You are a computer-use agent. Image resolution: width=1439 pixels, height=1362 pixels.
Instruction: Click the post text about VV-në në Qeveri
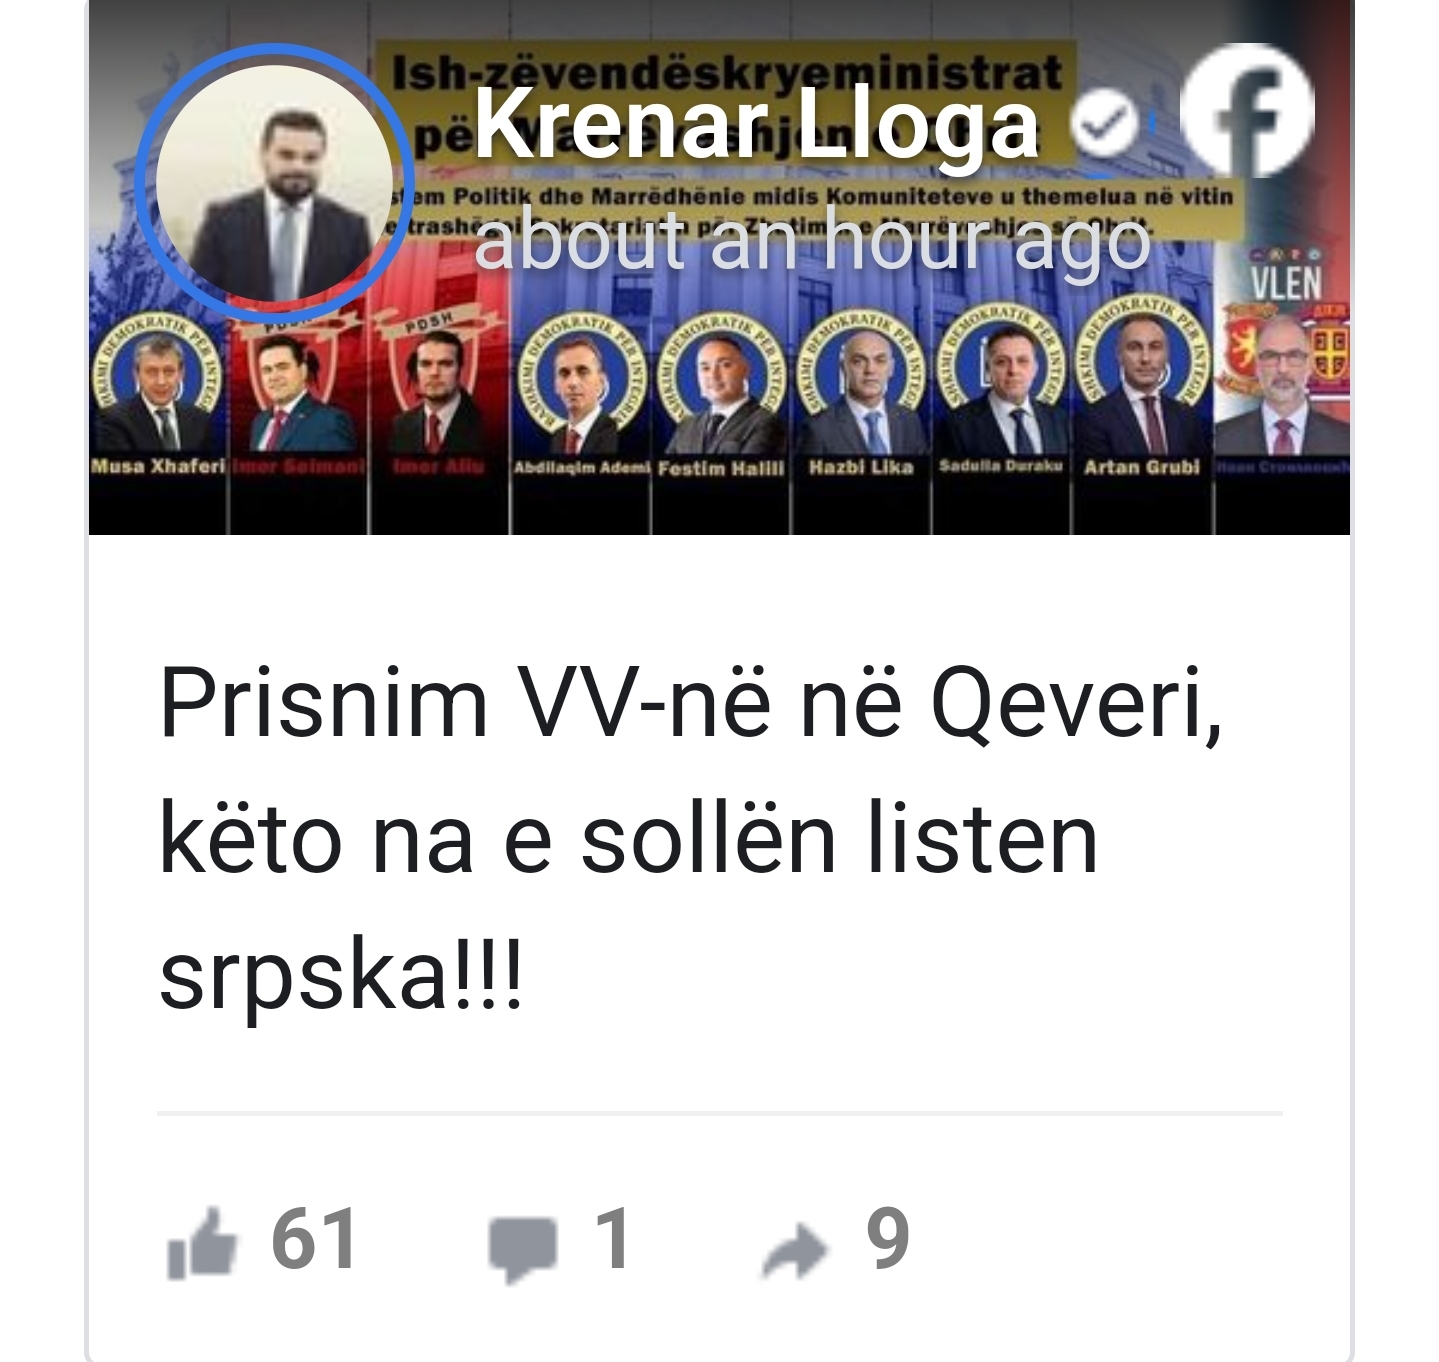(690, 837)
